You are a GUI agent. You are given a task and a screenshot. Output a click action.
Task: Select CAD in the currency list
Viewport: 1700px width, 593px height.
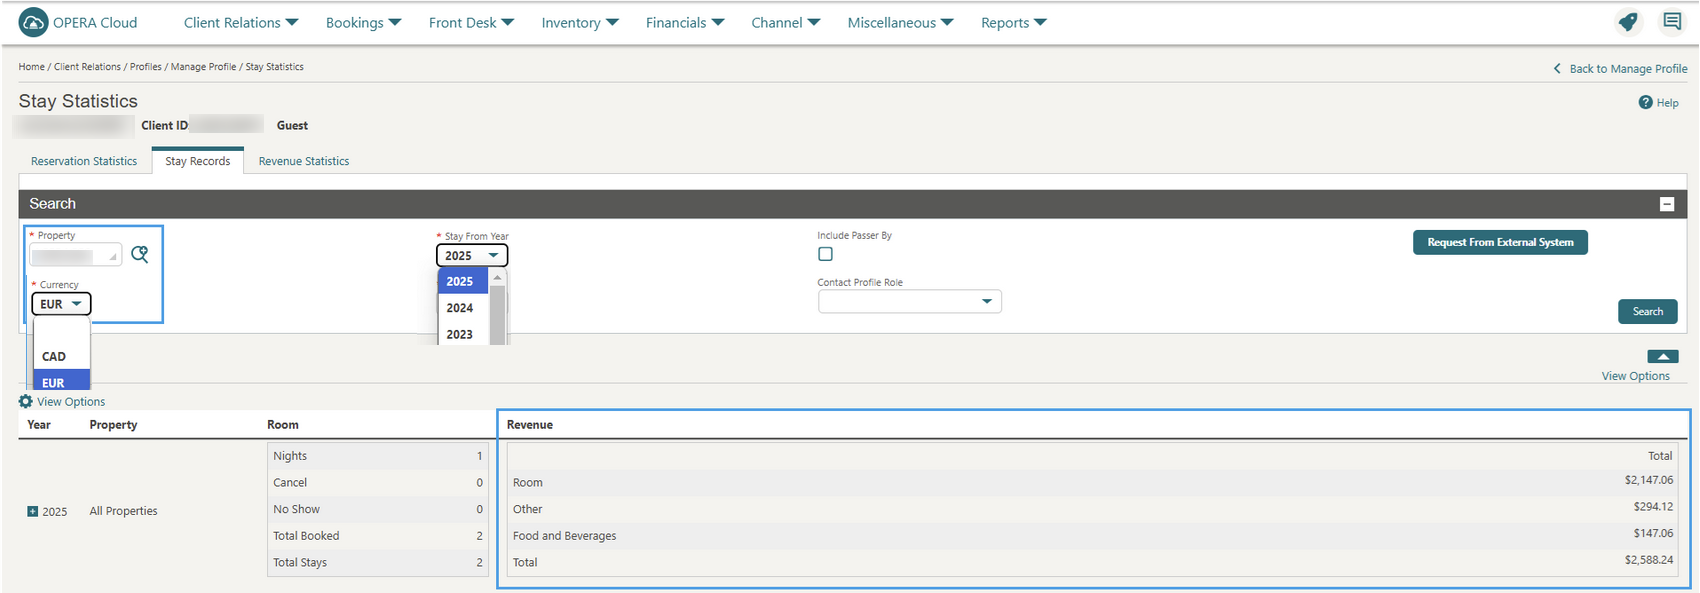point(61,356)
